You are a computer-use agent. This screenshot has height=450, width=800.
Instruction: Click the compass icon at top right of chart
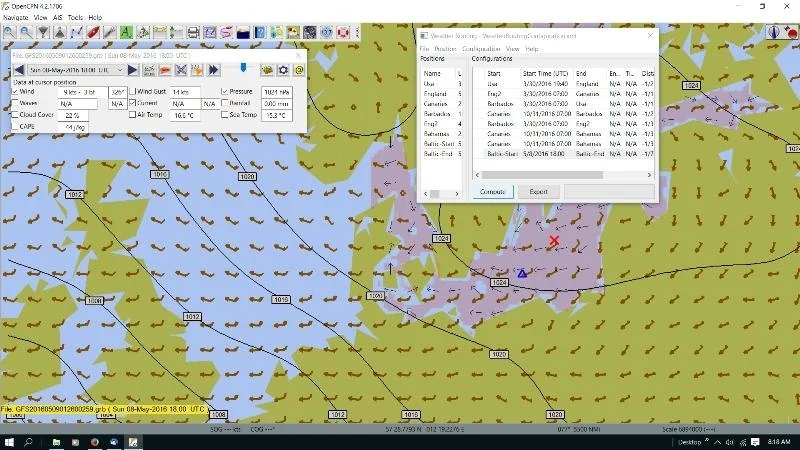(x=774, y=32)
